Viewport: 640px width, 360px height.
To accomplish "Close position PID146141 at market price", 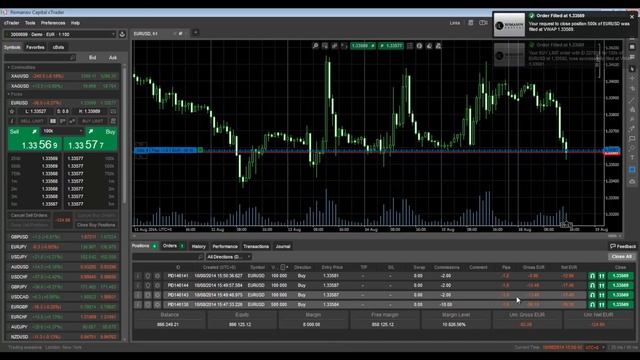I will click(620, 276).
